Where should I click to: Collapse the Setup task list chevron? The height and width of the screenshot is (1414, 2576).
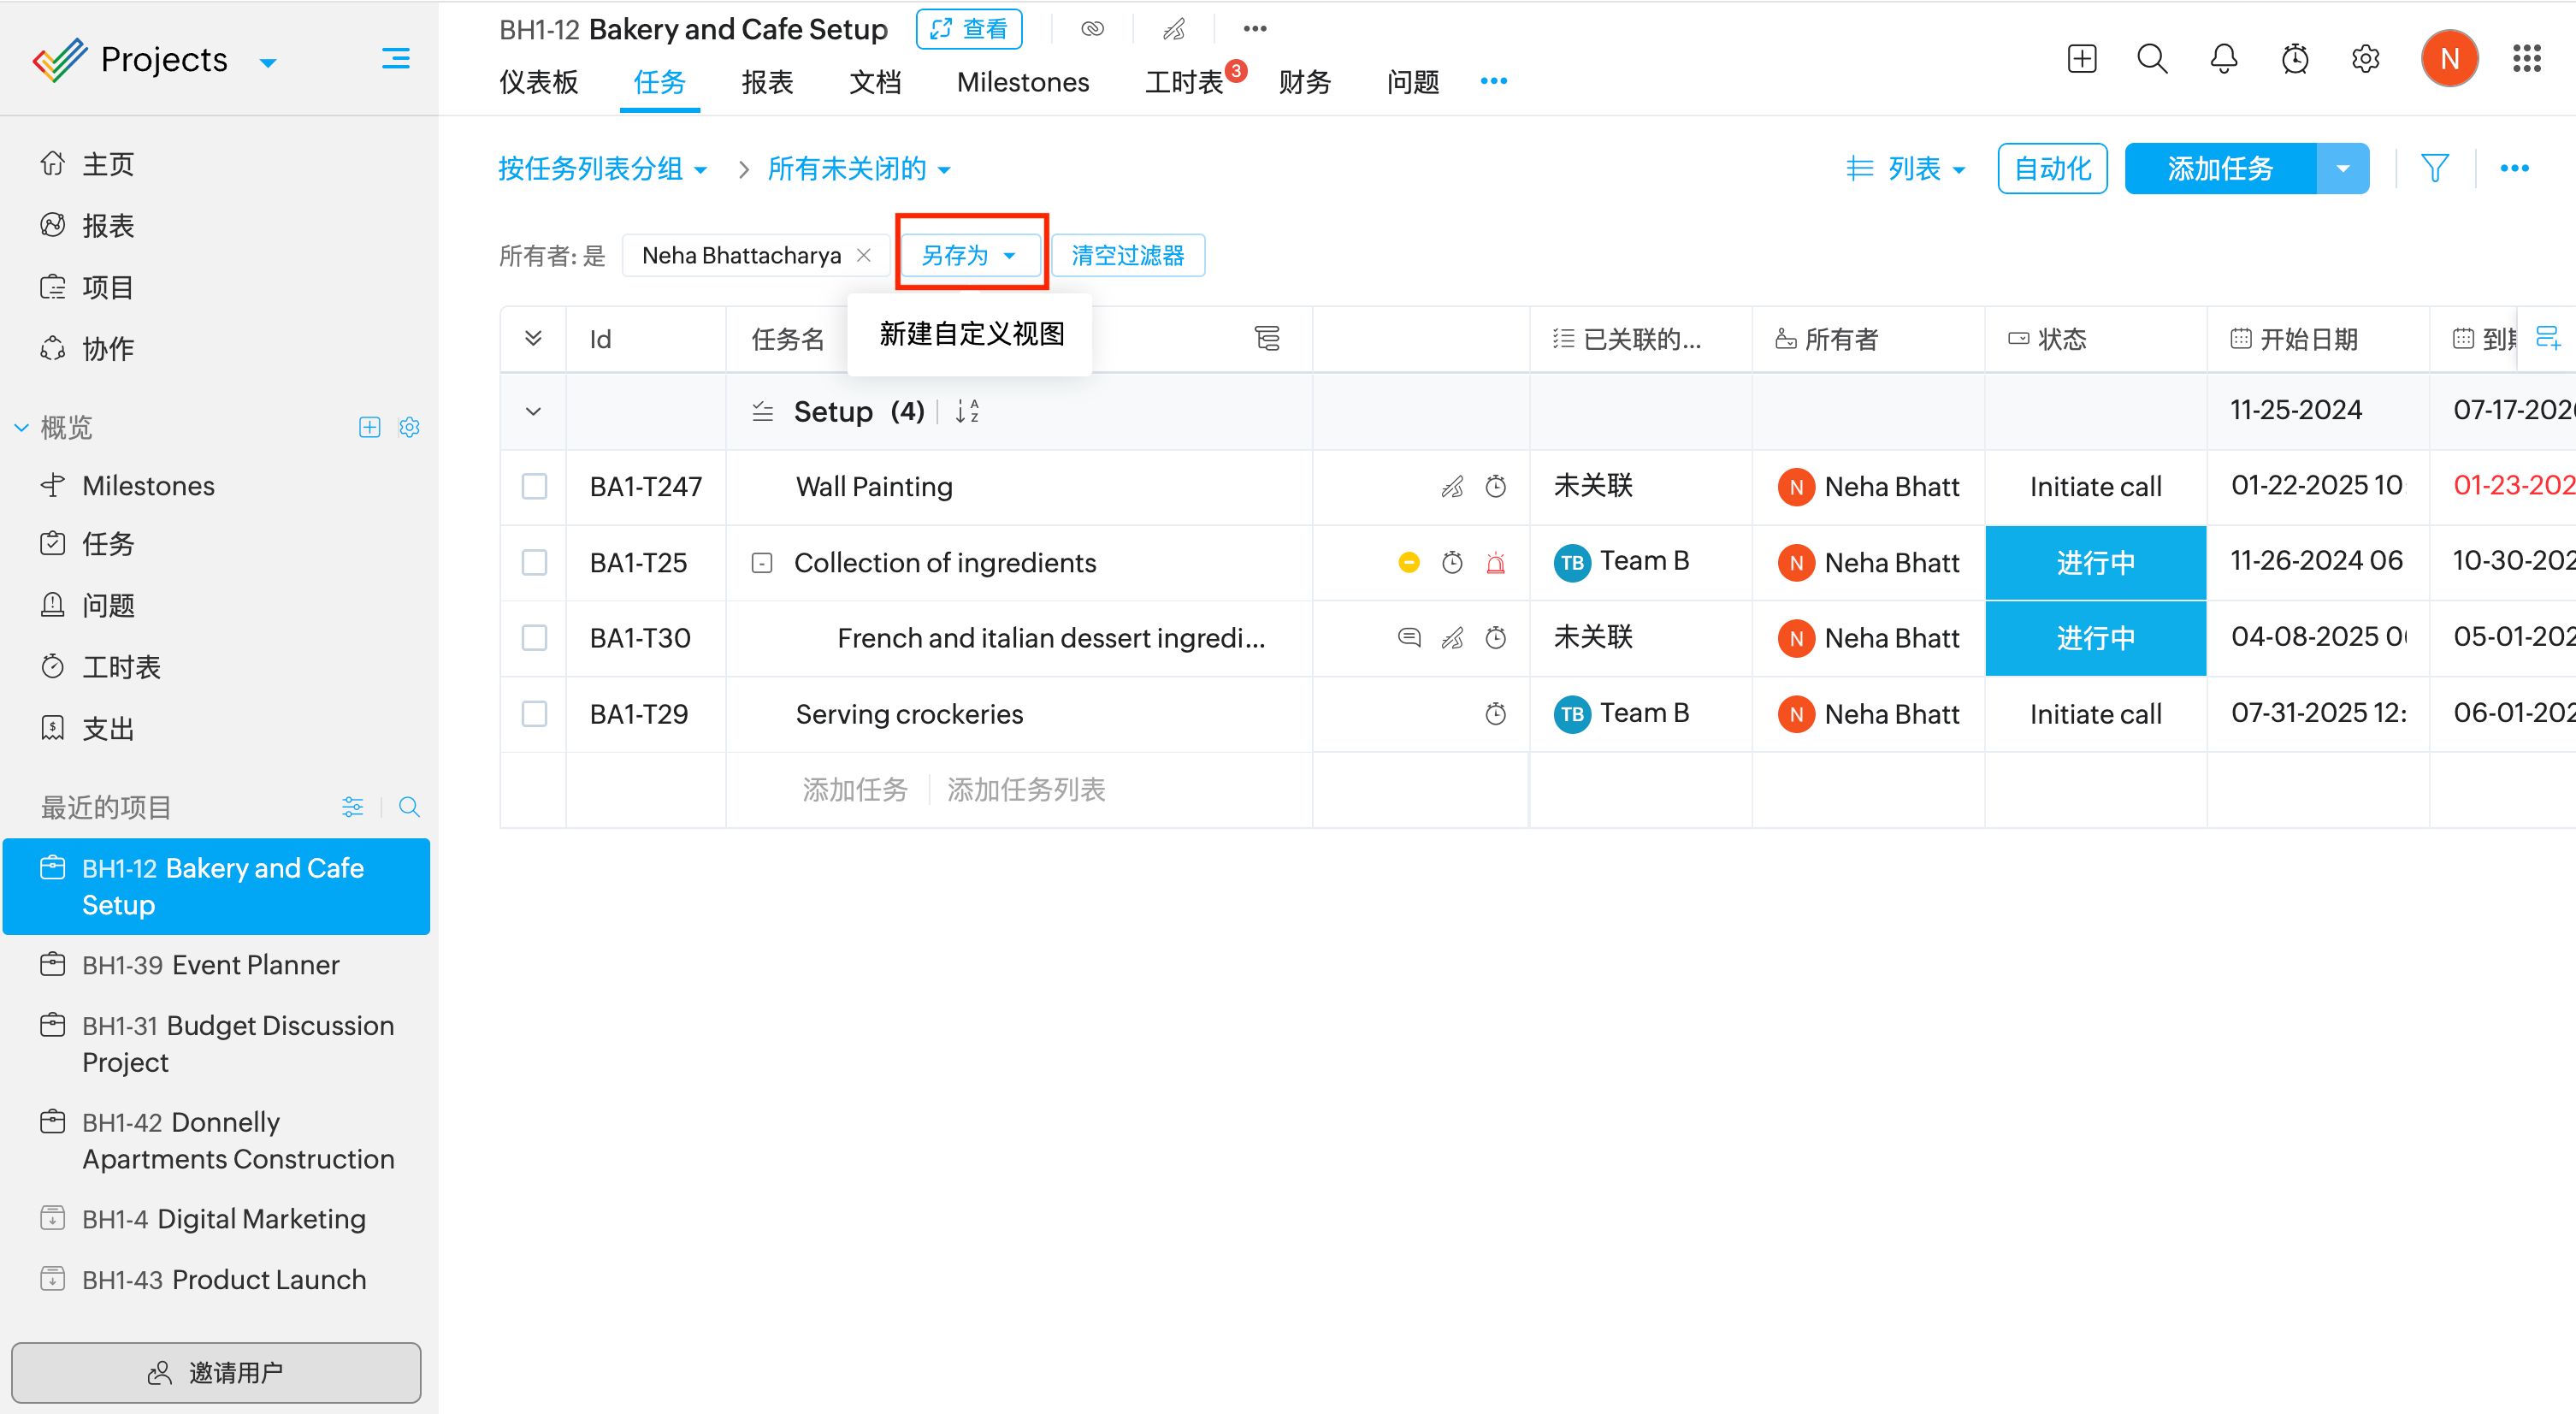533,411
